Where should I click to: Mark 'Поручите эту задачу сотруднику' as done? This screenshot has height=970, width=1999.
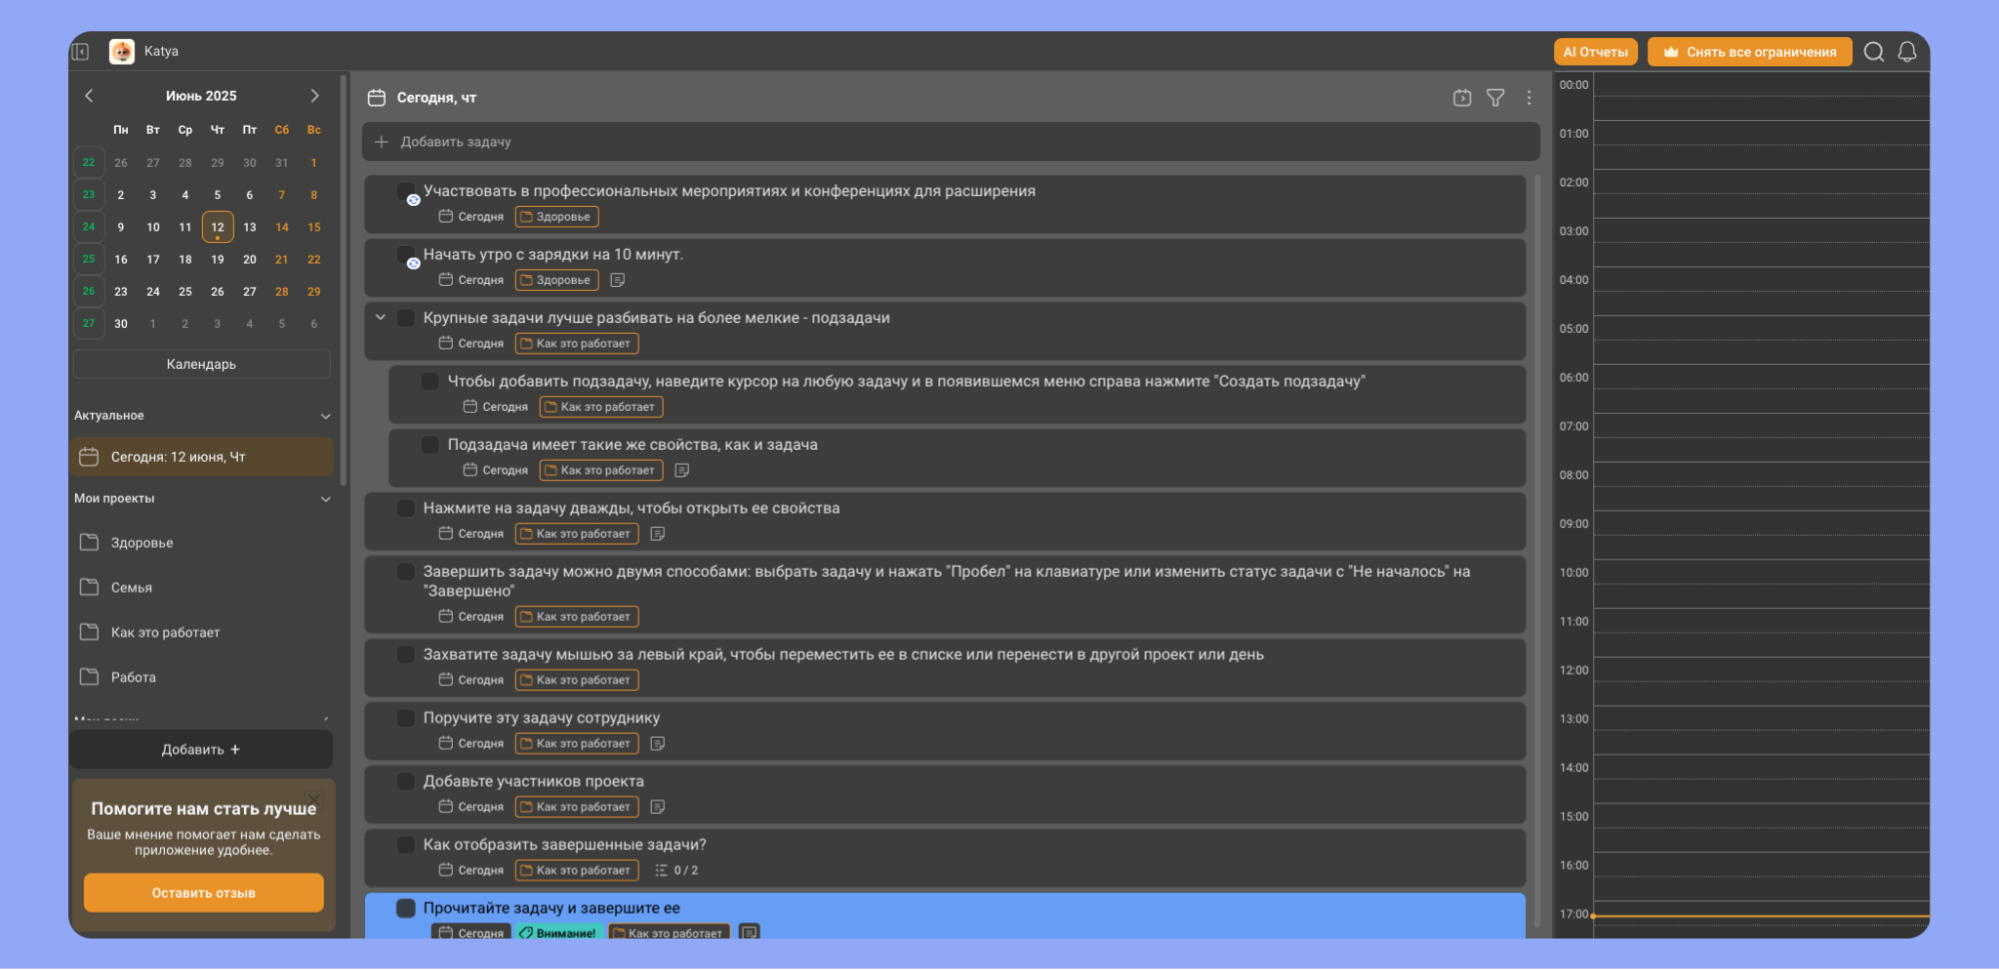coord(405,718)
